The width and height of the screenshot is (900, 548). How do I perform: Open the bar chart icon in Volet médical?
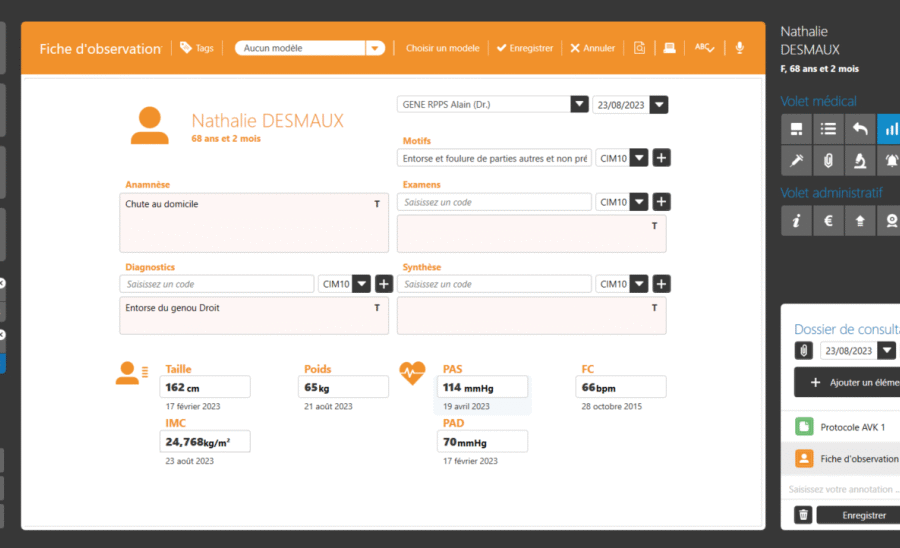tap(889, 129)
